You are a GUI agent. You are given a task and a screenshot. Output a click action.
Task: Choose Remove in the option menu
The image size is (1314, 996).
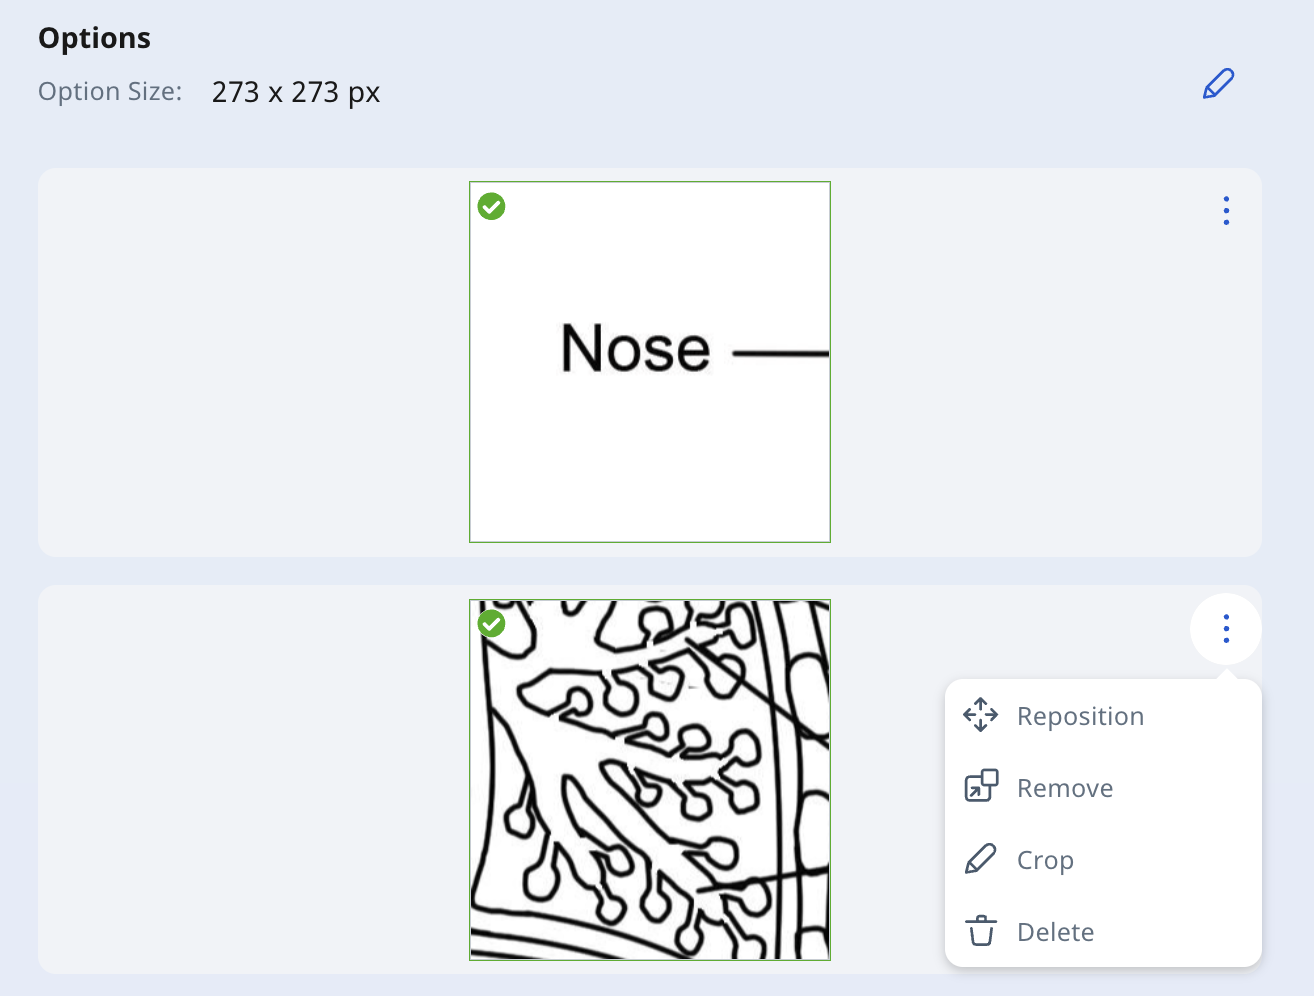tap(1103, 788)
